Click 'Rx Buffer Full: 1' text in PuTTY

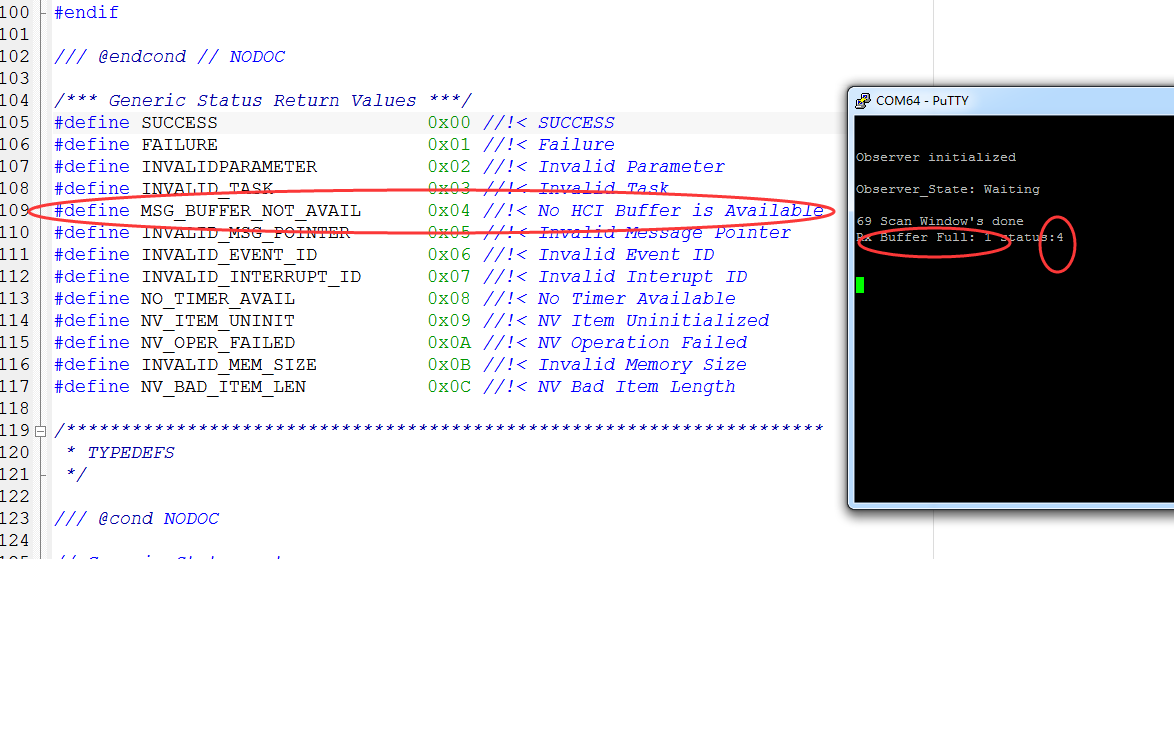click(x=924, y=237)
